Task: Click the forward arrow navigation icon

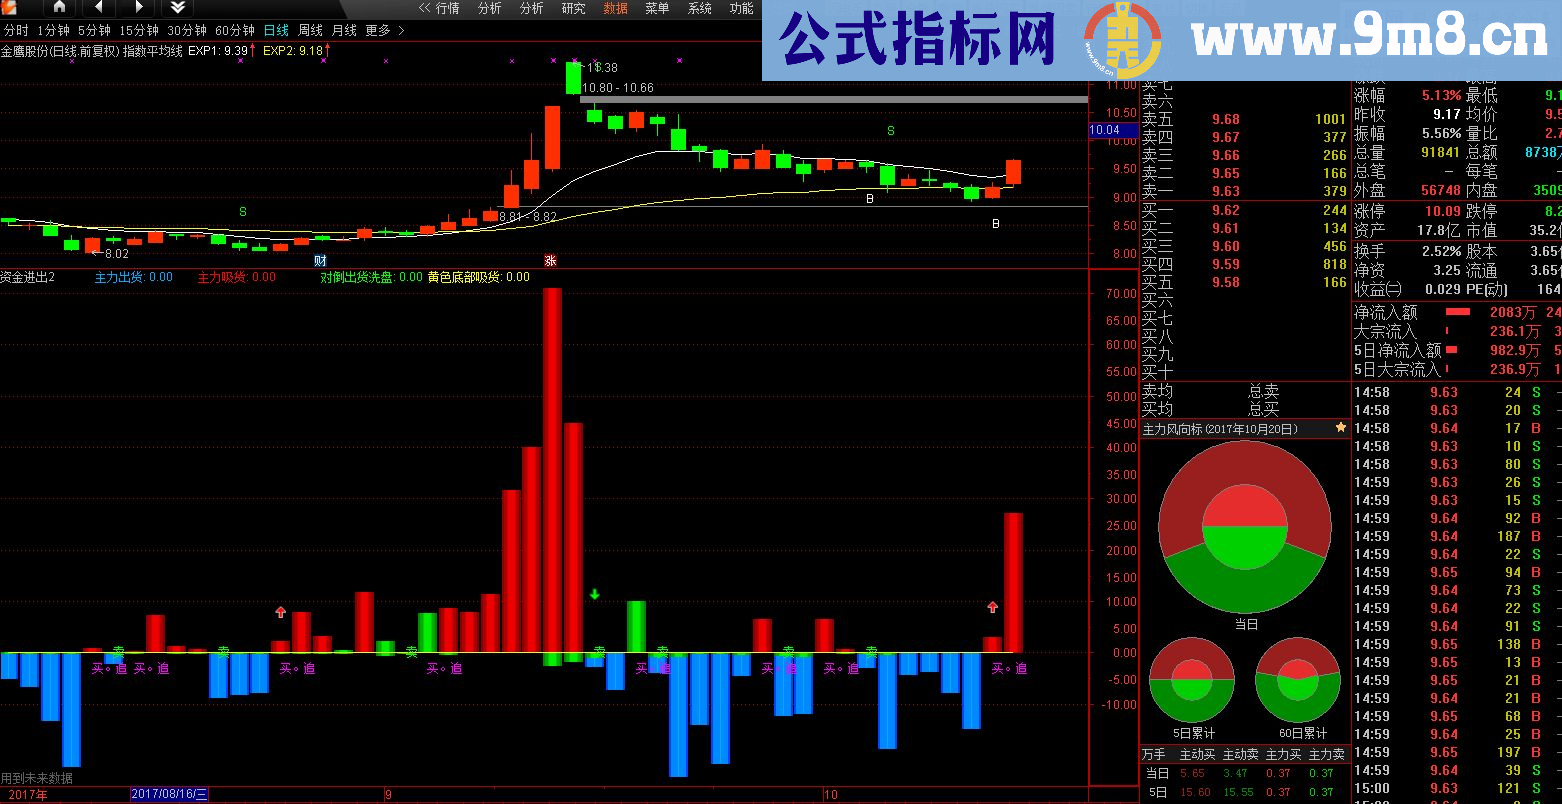Action: (137, 8)
